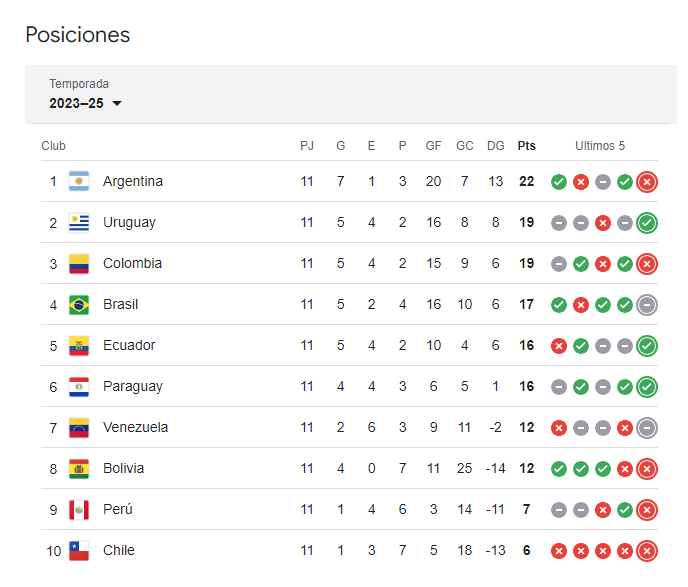This screenshot has height=587, width=688.
Task: Click the Pts column header
Action: [x=526, y=146]
